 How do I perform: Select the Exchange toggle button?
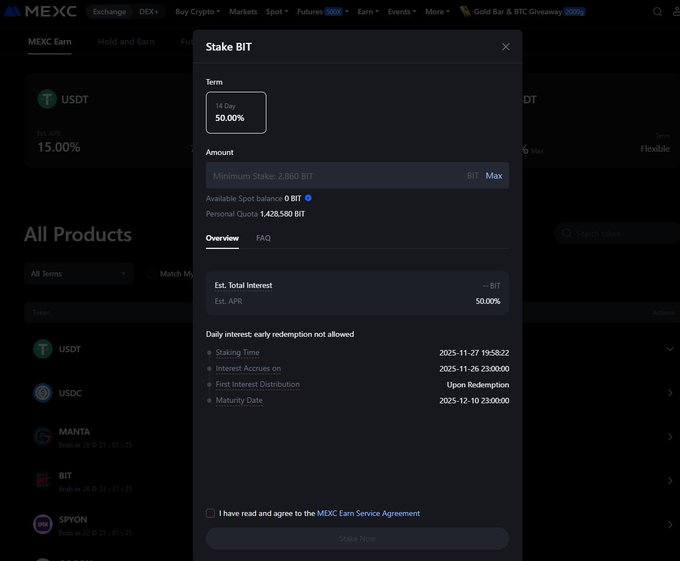pyautogui.click(x=109, y=12)
